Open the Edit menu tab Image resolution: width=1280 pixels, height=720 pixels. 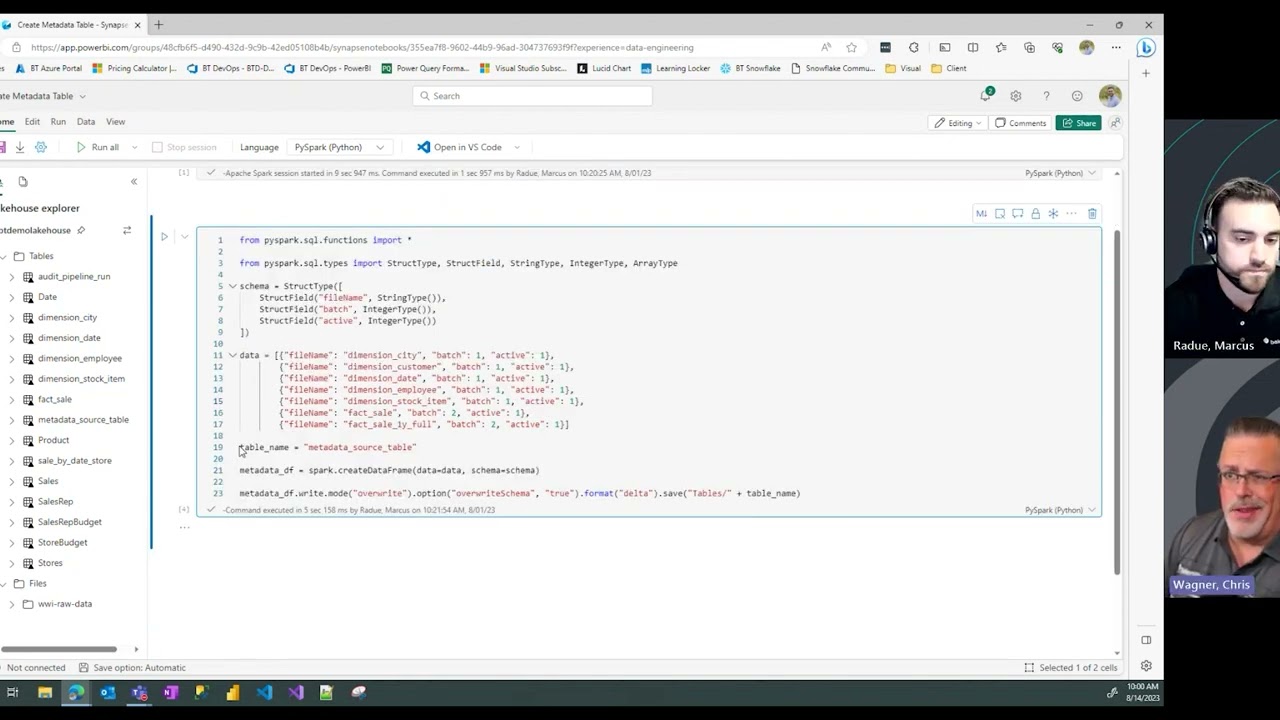pyautogui.click(x=32, y=122)
